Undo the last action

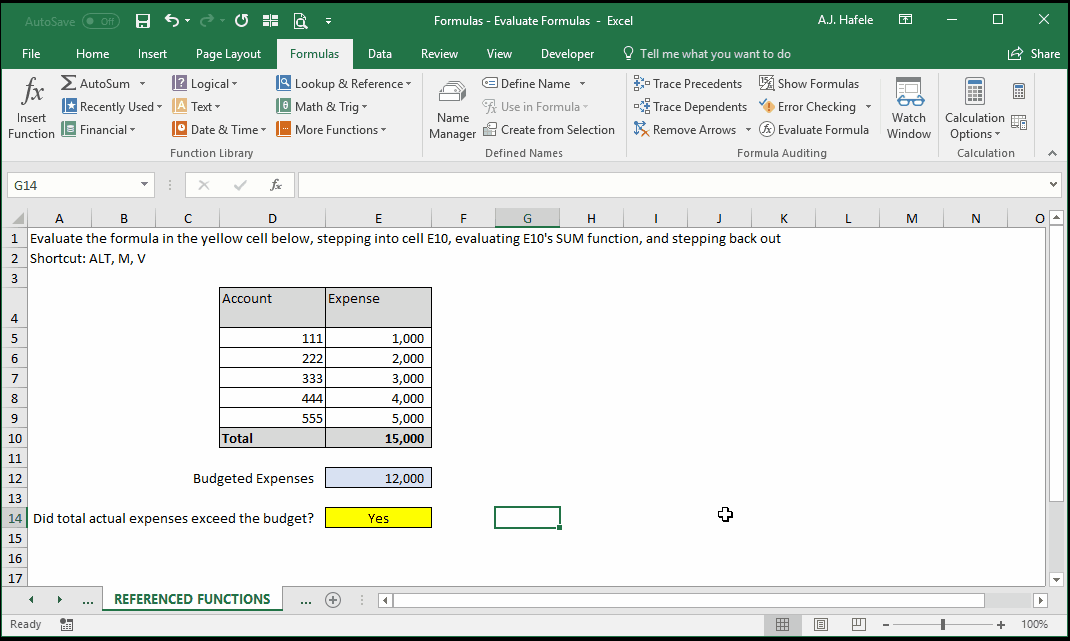[171, 20]
